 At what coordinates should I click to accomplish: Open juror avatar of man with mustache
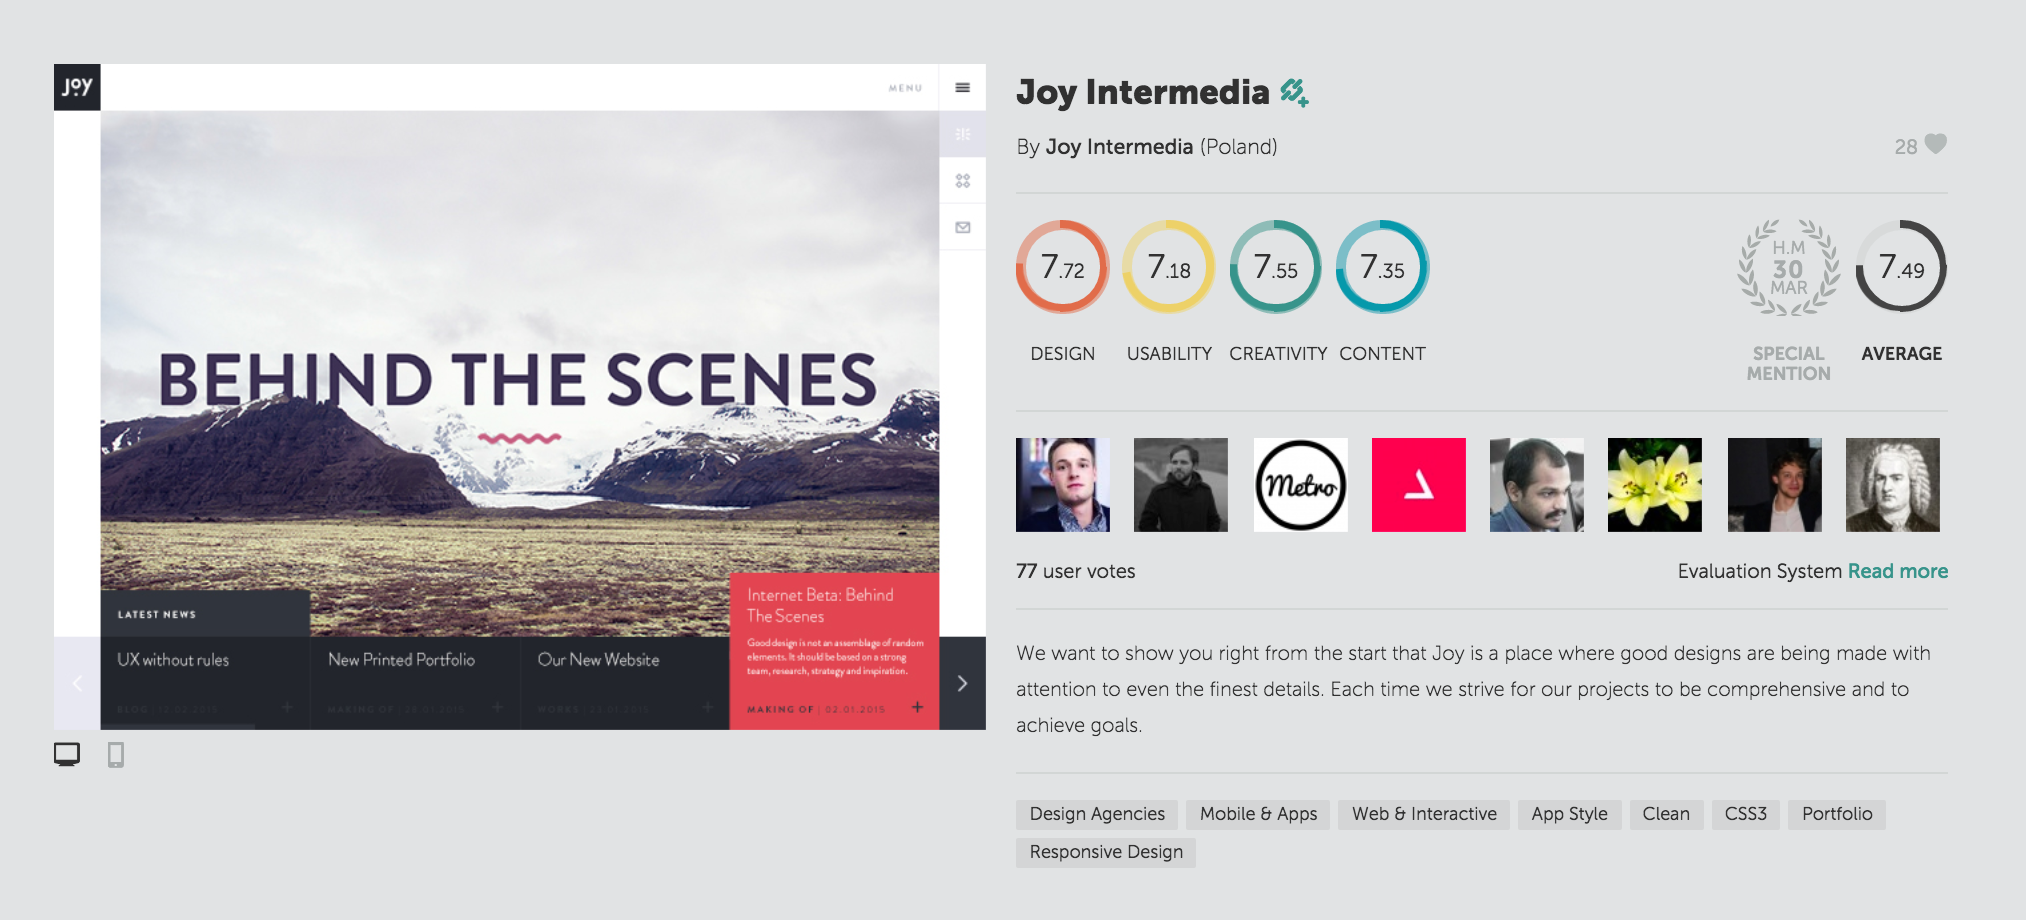point(1537,485)
